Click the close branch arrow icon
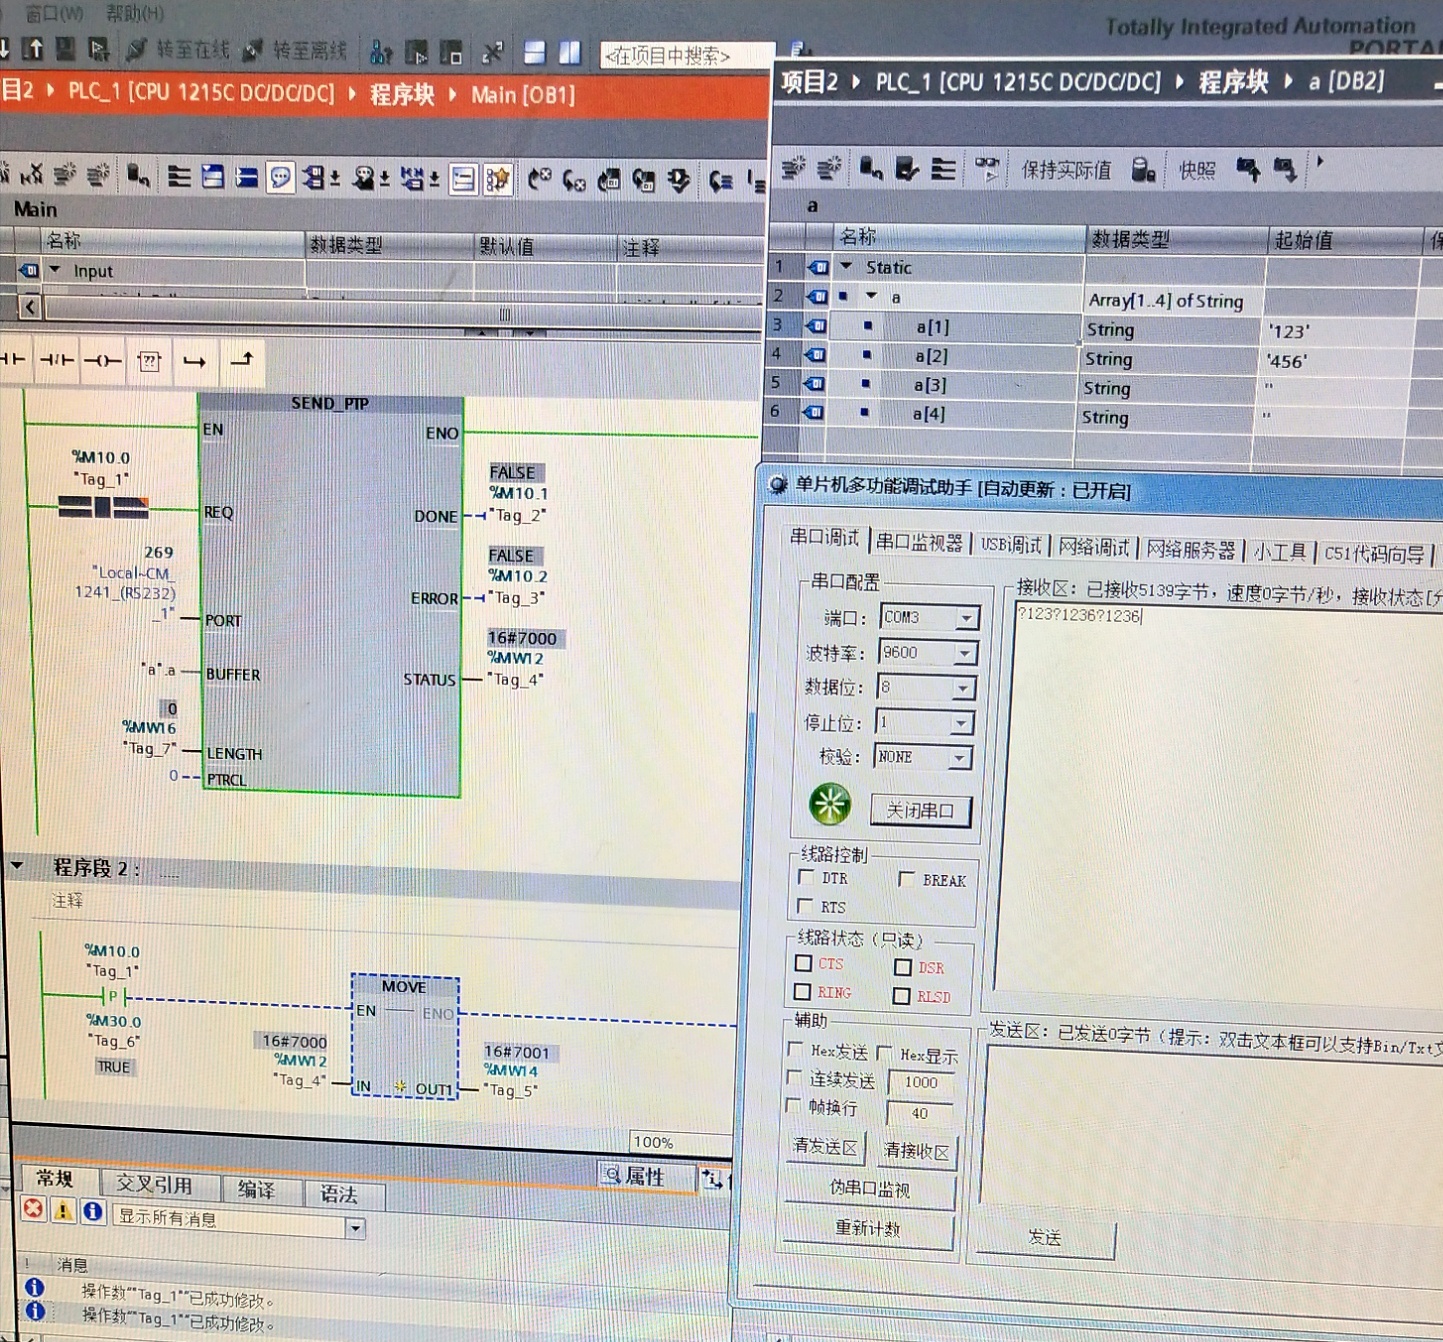 pyautogui.click(x=242, y=359)
